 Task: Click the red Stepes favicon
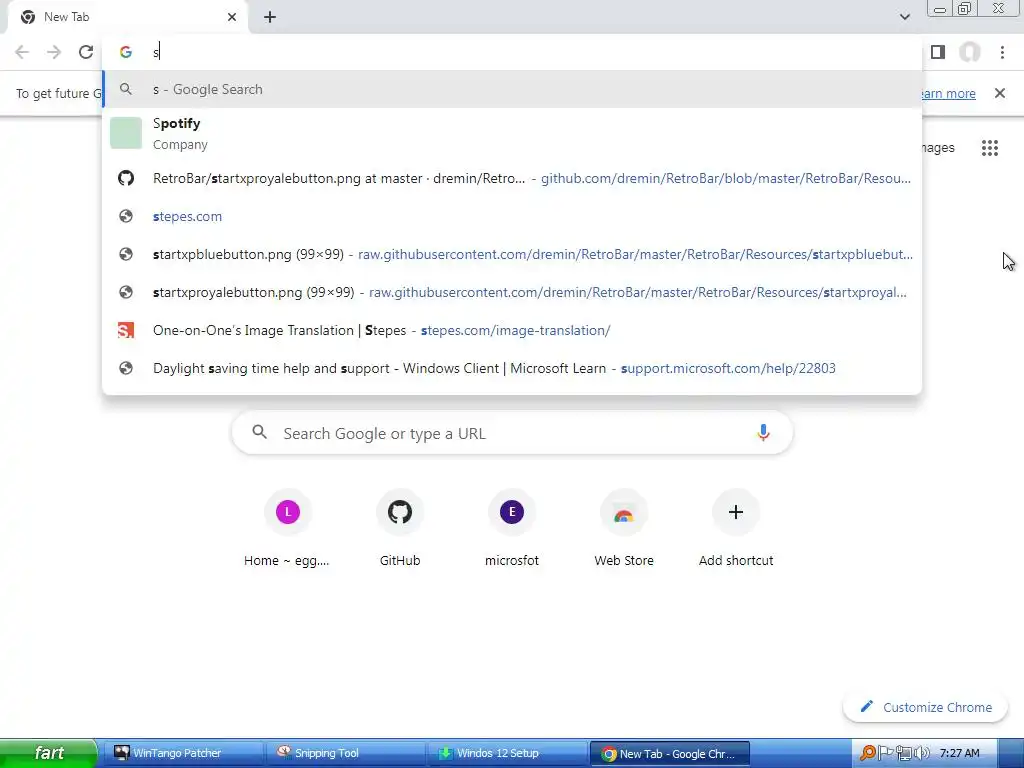pyautogui.click(x=126, y=330)
